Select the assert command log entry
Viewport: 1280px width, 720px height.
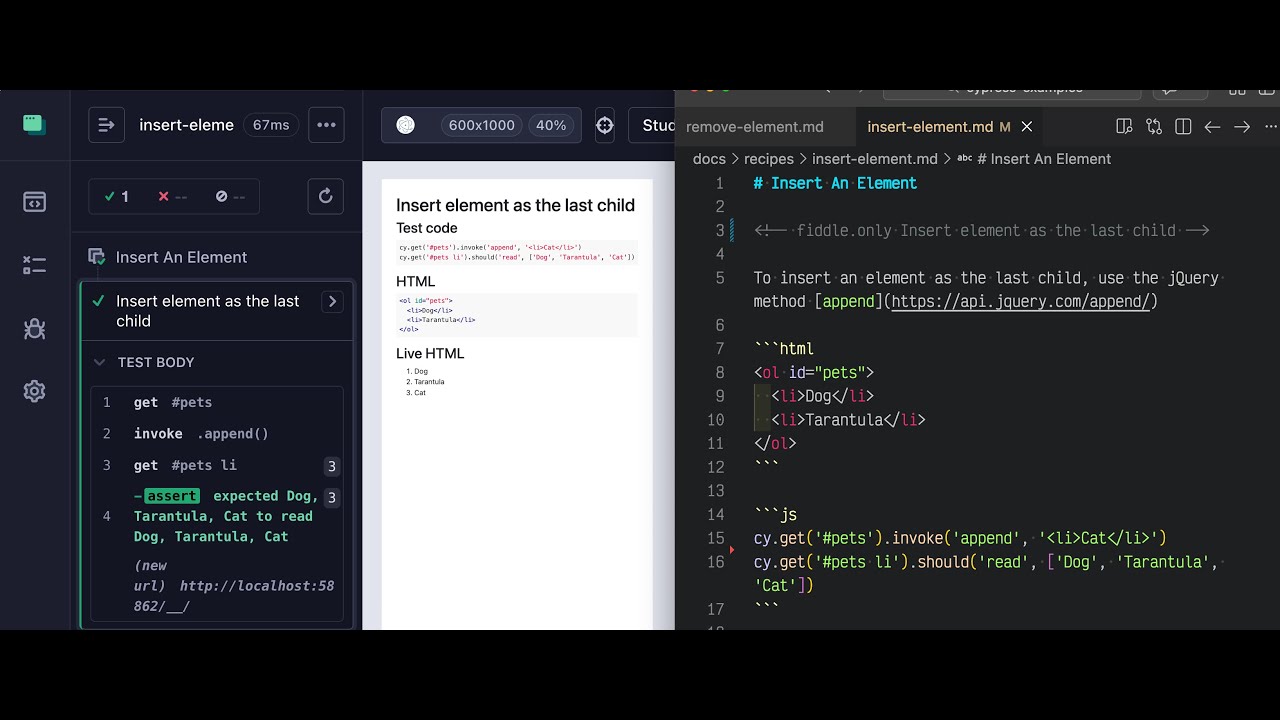(x=217, y=516)
